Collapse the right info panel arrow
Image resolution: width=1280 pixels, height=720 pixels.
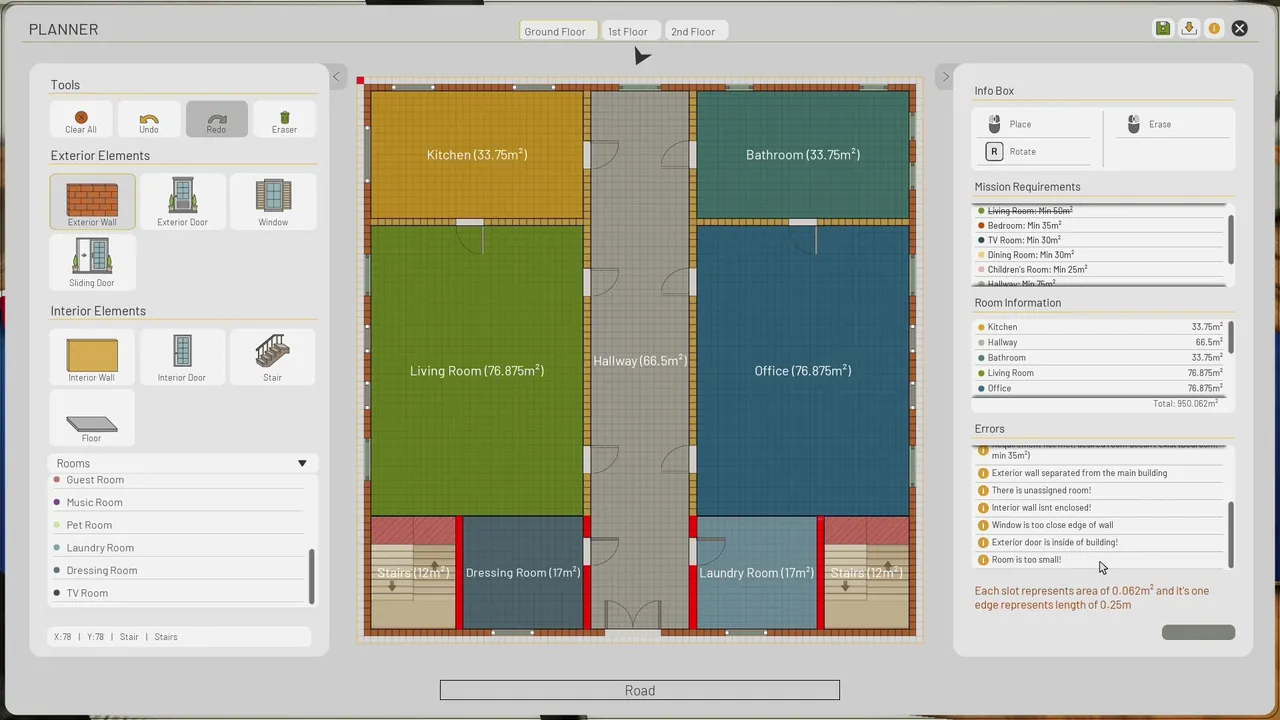pos(945,77)
